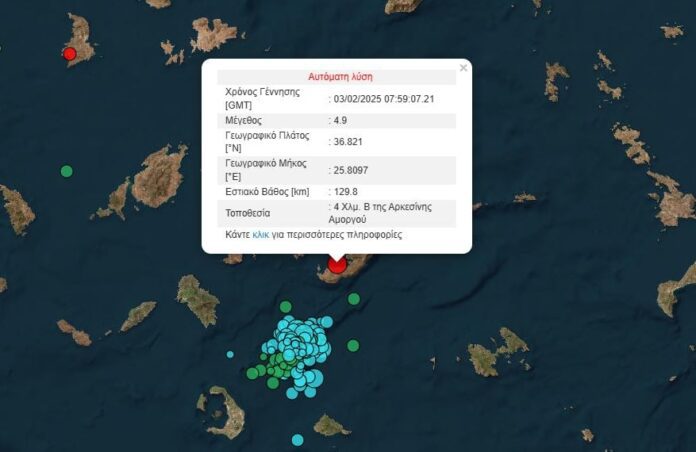Select the green marker just below the red epicenter
696x452 pixels.
pyautogui.click(x=353, y=298)
